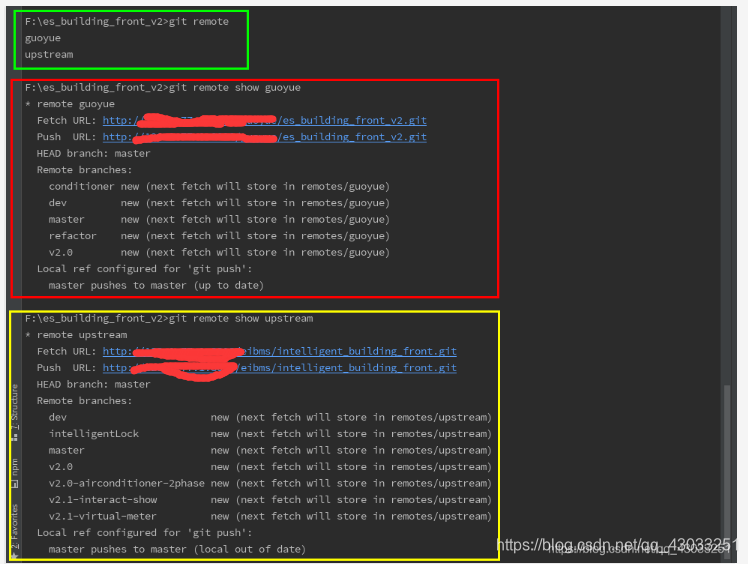Click the 'dev' branch line under remotes/guoyue

click(x=219, y=203)
